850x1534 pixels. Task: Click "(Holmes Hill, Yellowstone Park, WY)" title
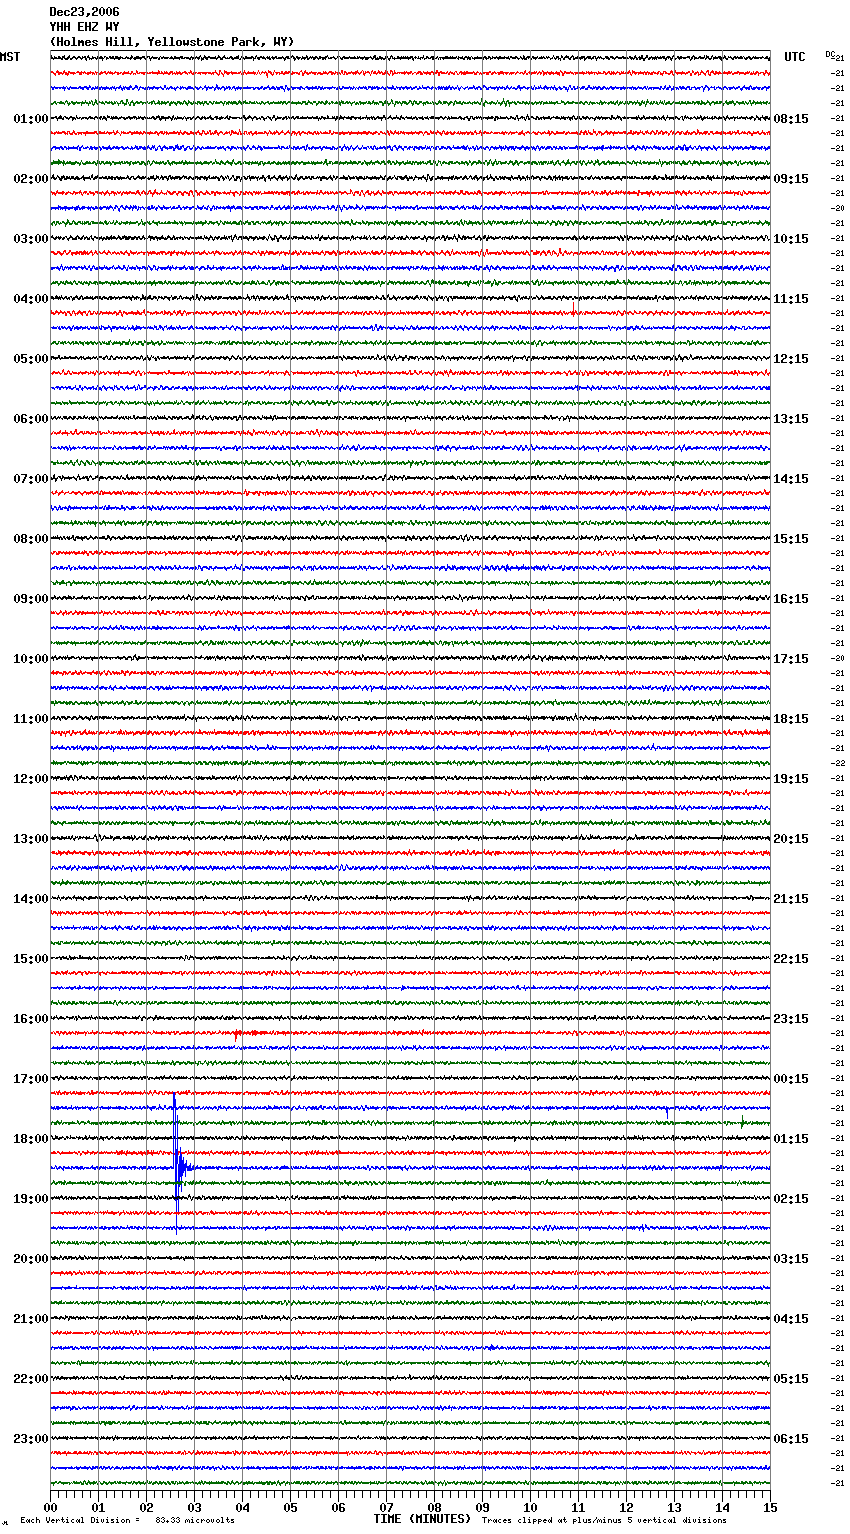pos(172,42)
